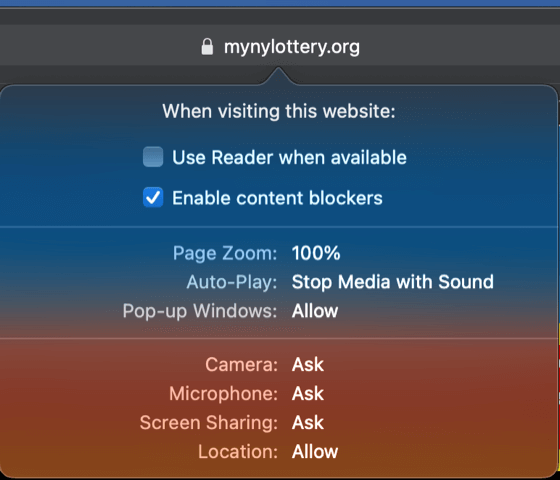
Task: Click the When visiting this website heading
Action: point(279,111)
